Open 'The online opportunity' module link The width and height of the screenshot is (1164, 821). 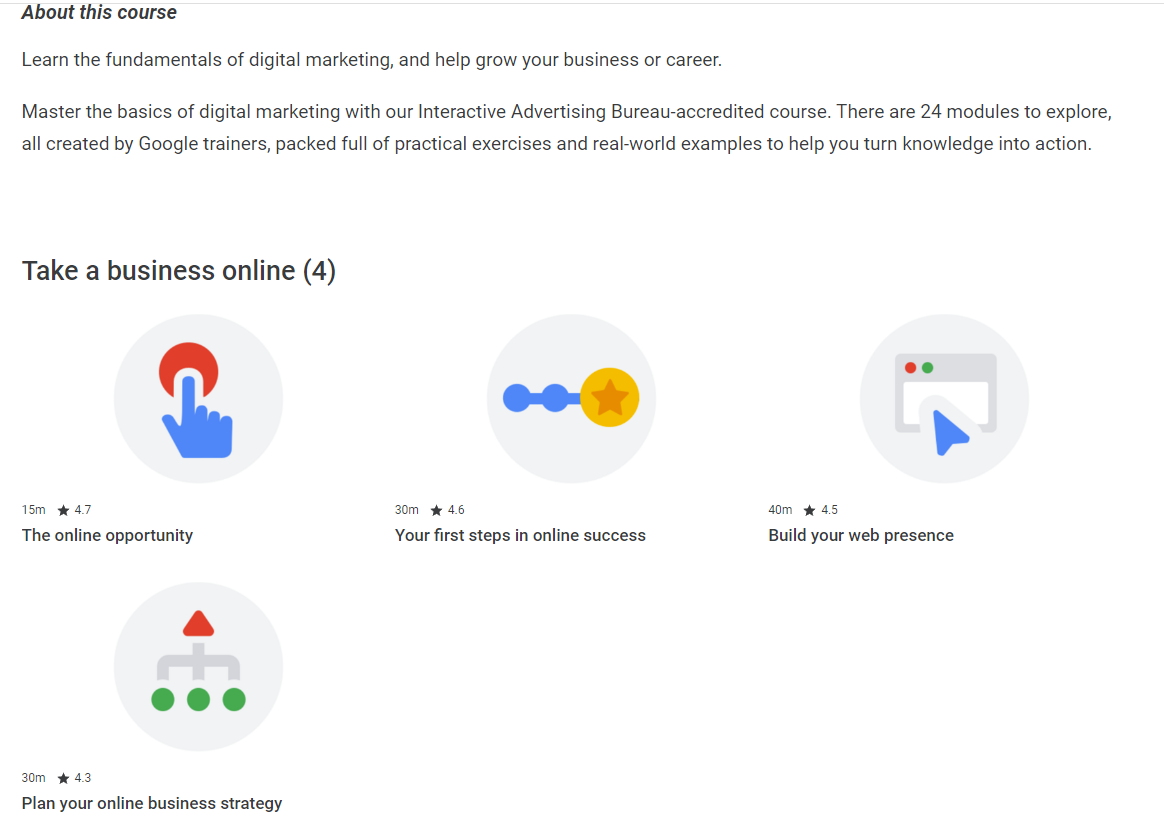pos(107,535)
